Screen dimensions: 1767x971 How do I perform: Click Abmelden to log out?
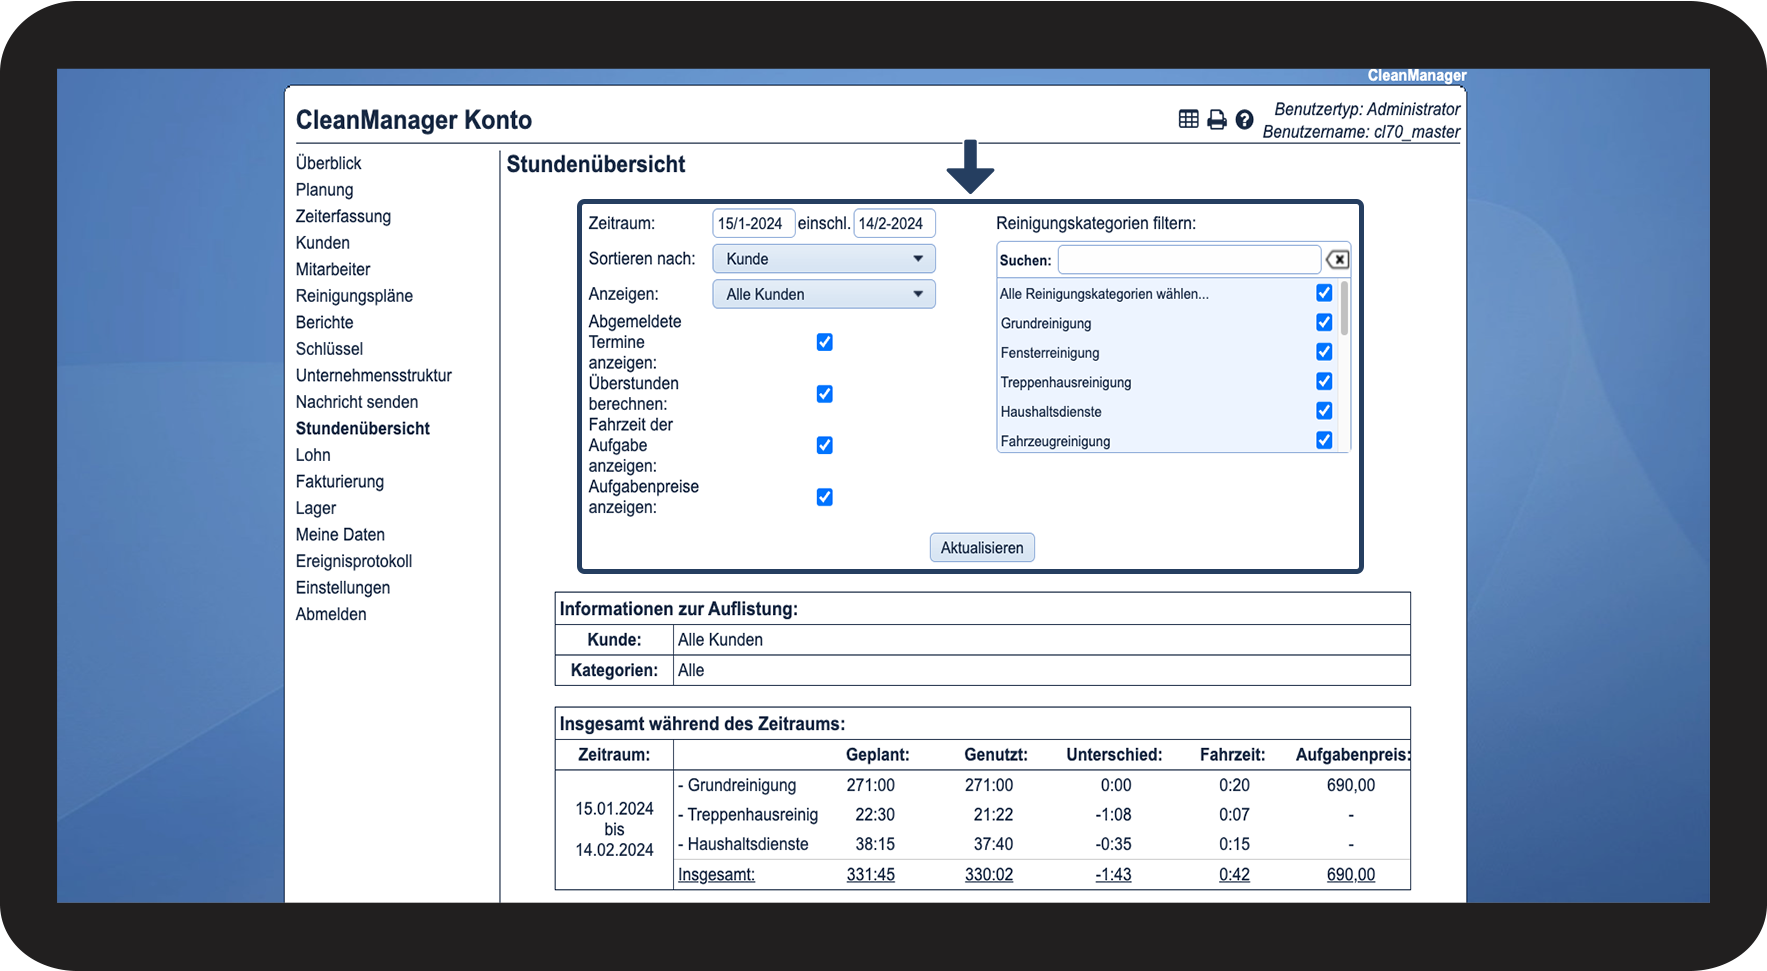(331, 615)
